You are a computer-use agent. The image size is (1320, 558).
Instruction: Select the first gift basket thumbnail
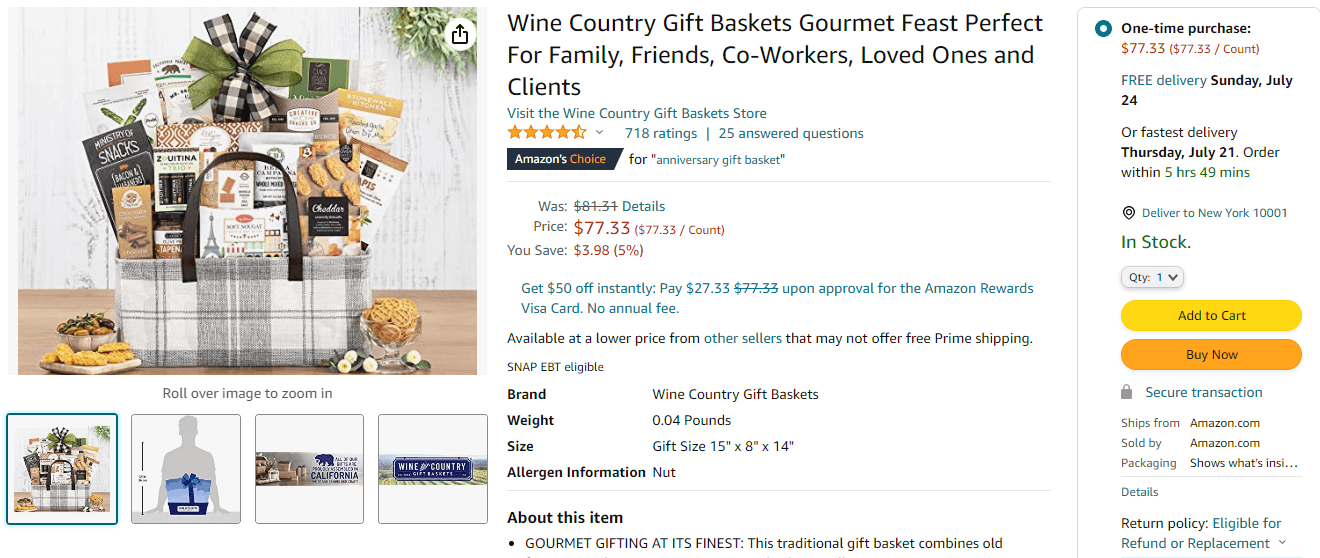pos(62,469)
